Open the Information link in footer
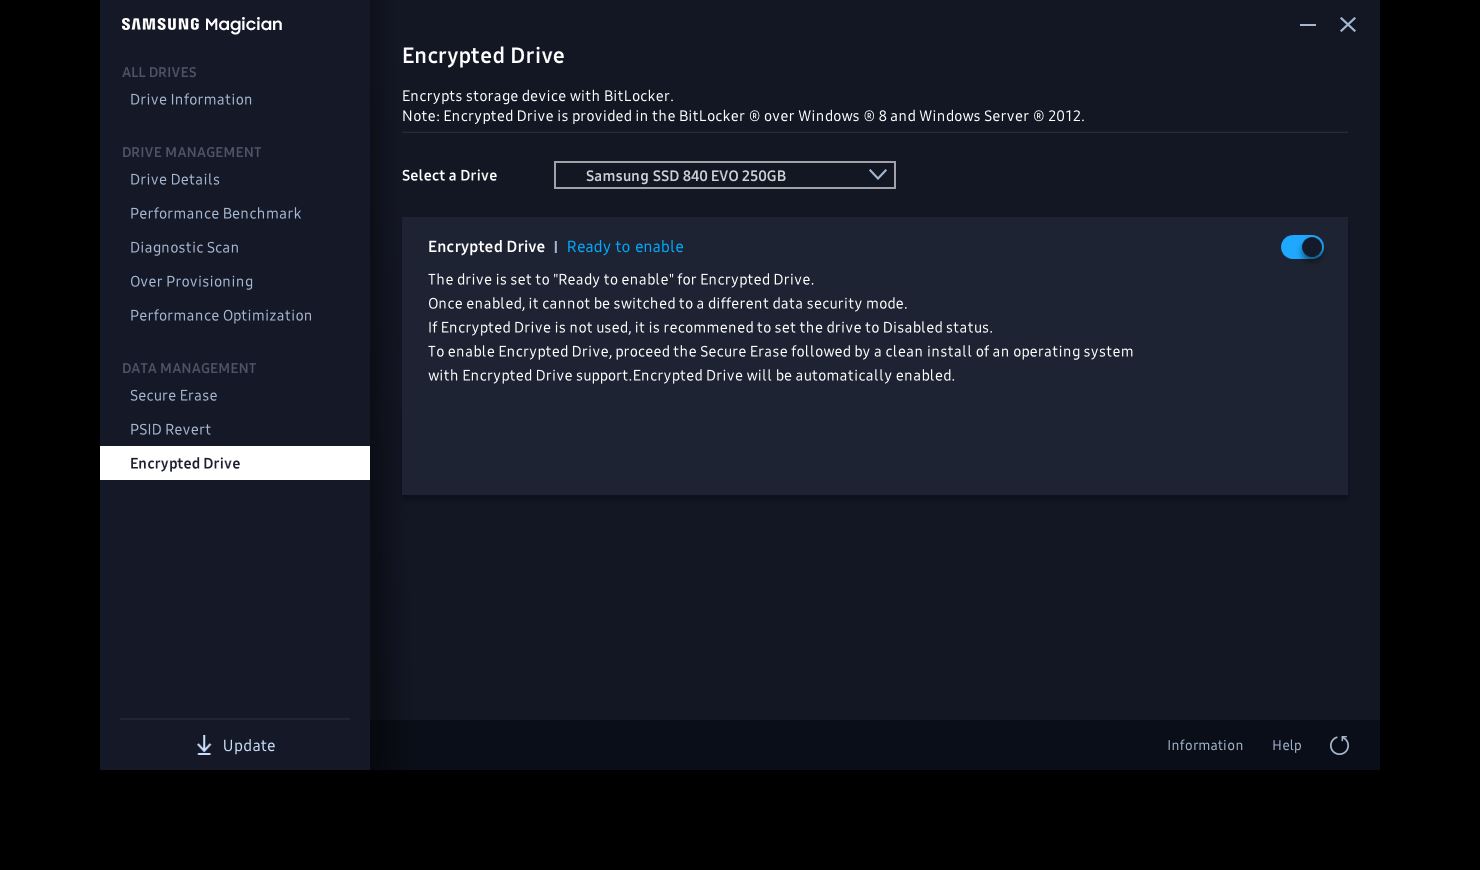Screen dimensions: 1480x870 point(1205,745)
